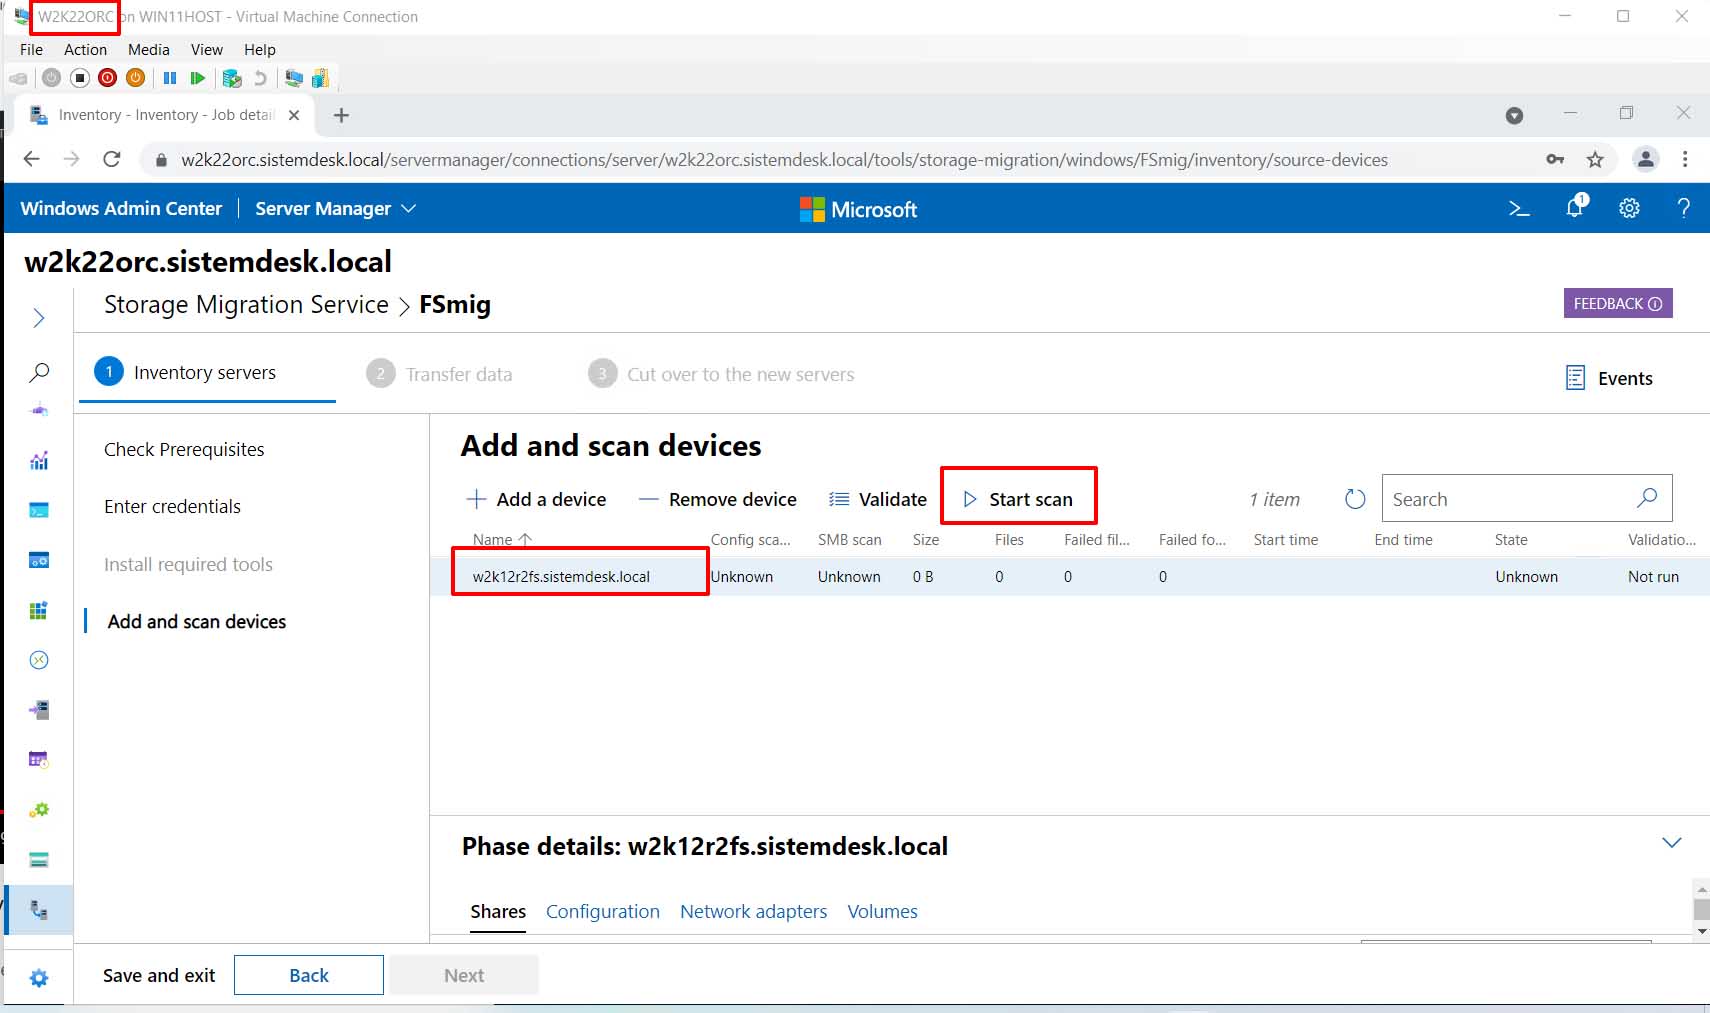Open the notifications bell
This screenshot has height=1013, width=1710.
(1576, 206)
